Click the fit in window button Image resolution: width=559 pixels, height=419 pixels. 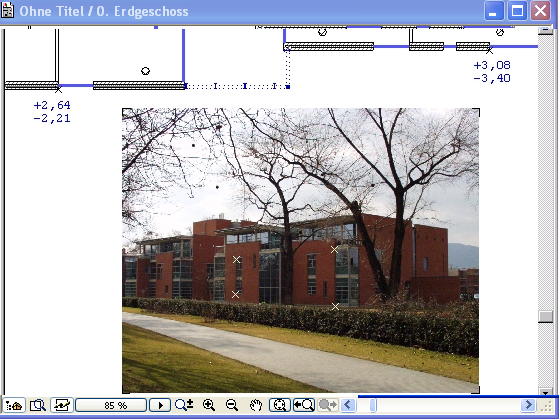click(280, 405)
